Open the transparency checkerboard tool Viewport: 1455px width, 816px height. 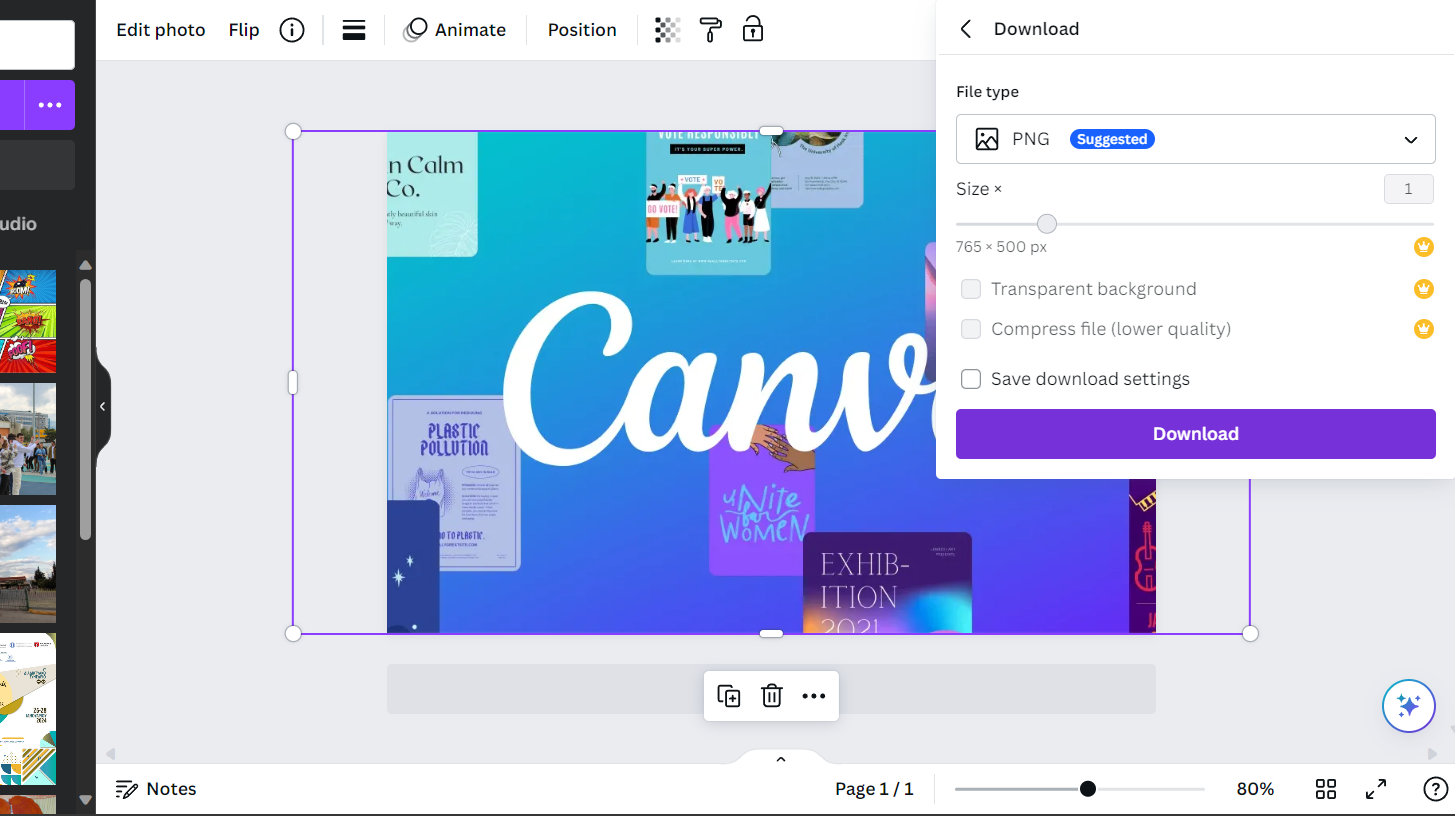[x=667, y=30]
